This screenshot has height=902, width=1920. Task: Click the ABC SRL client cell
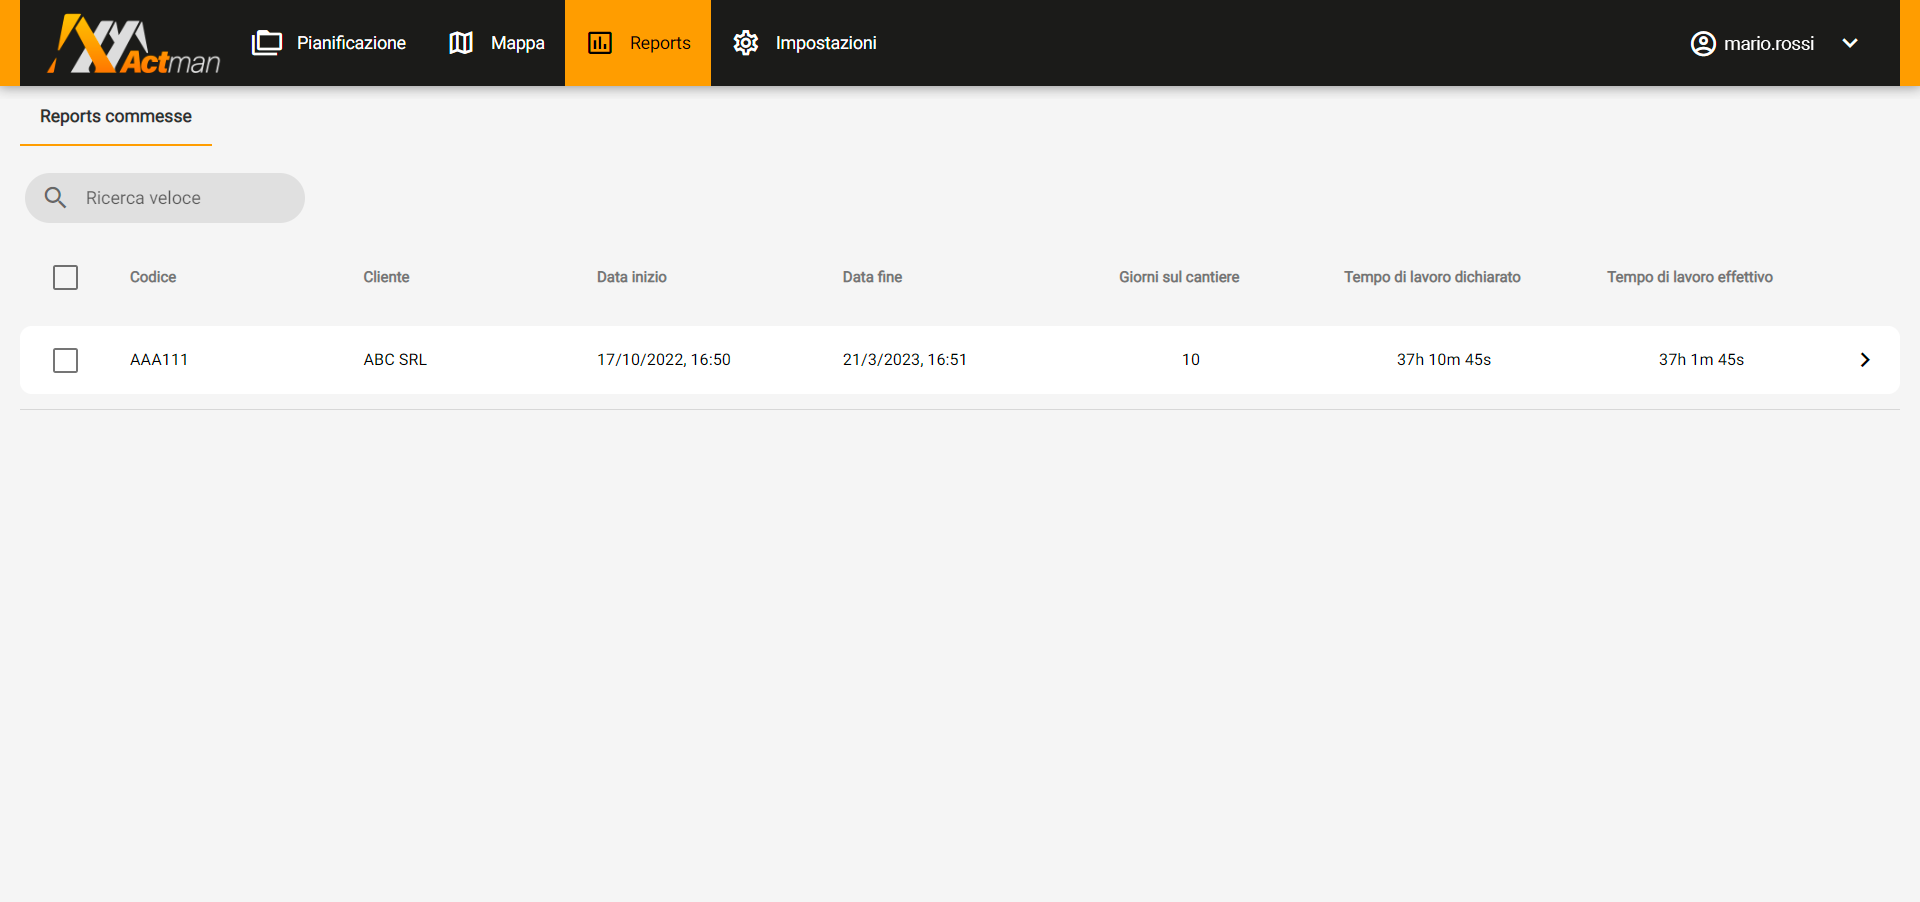395,360
